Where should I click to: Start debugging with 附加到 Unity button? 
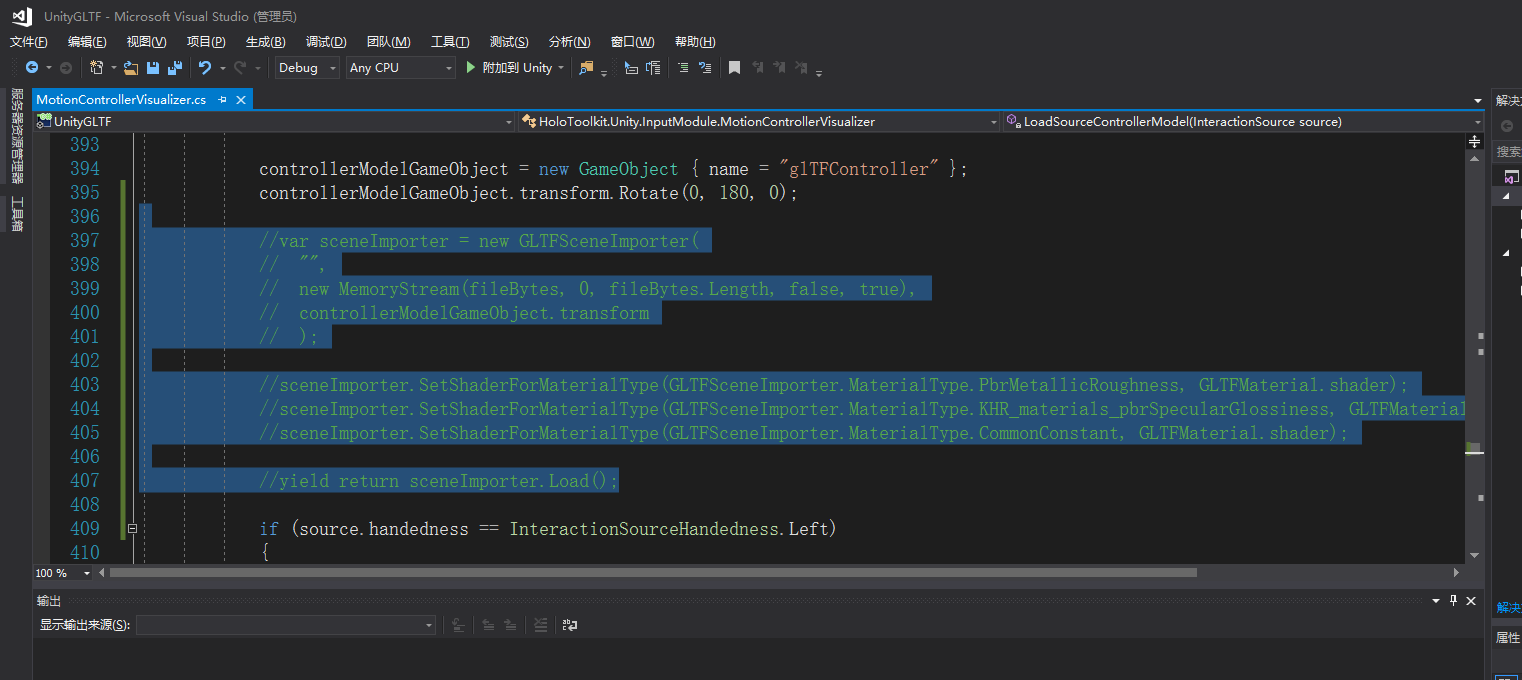[x=513, y=67]
